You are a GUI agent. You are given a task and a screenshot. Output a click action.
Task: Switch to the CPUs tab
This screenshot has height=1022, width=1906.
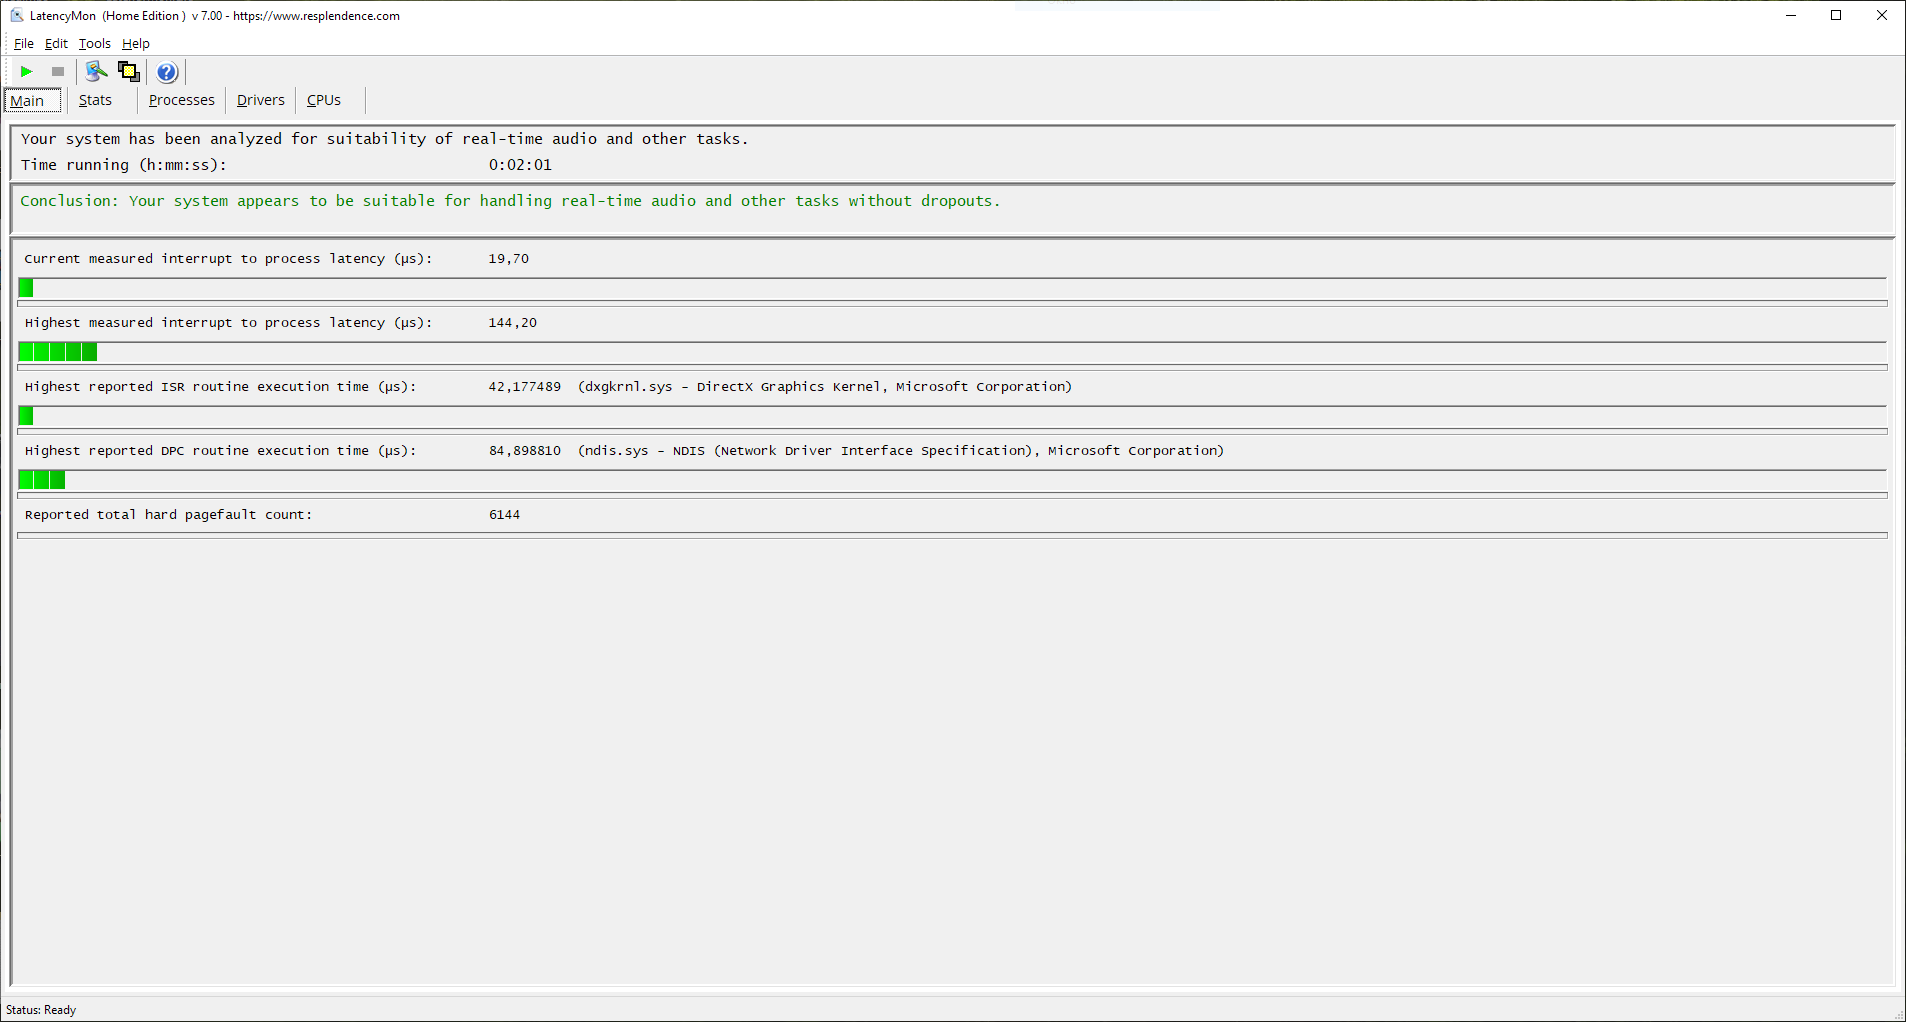324,100
